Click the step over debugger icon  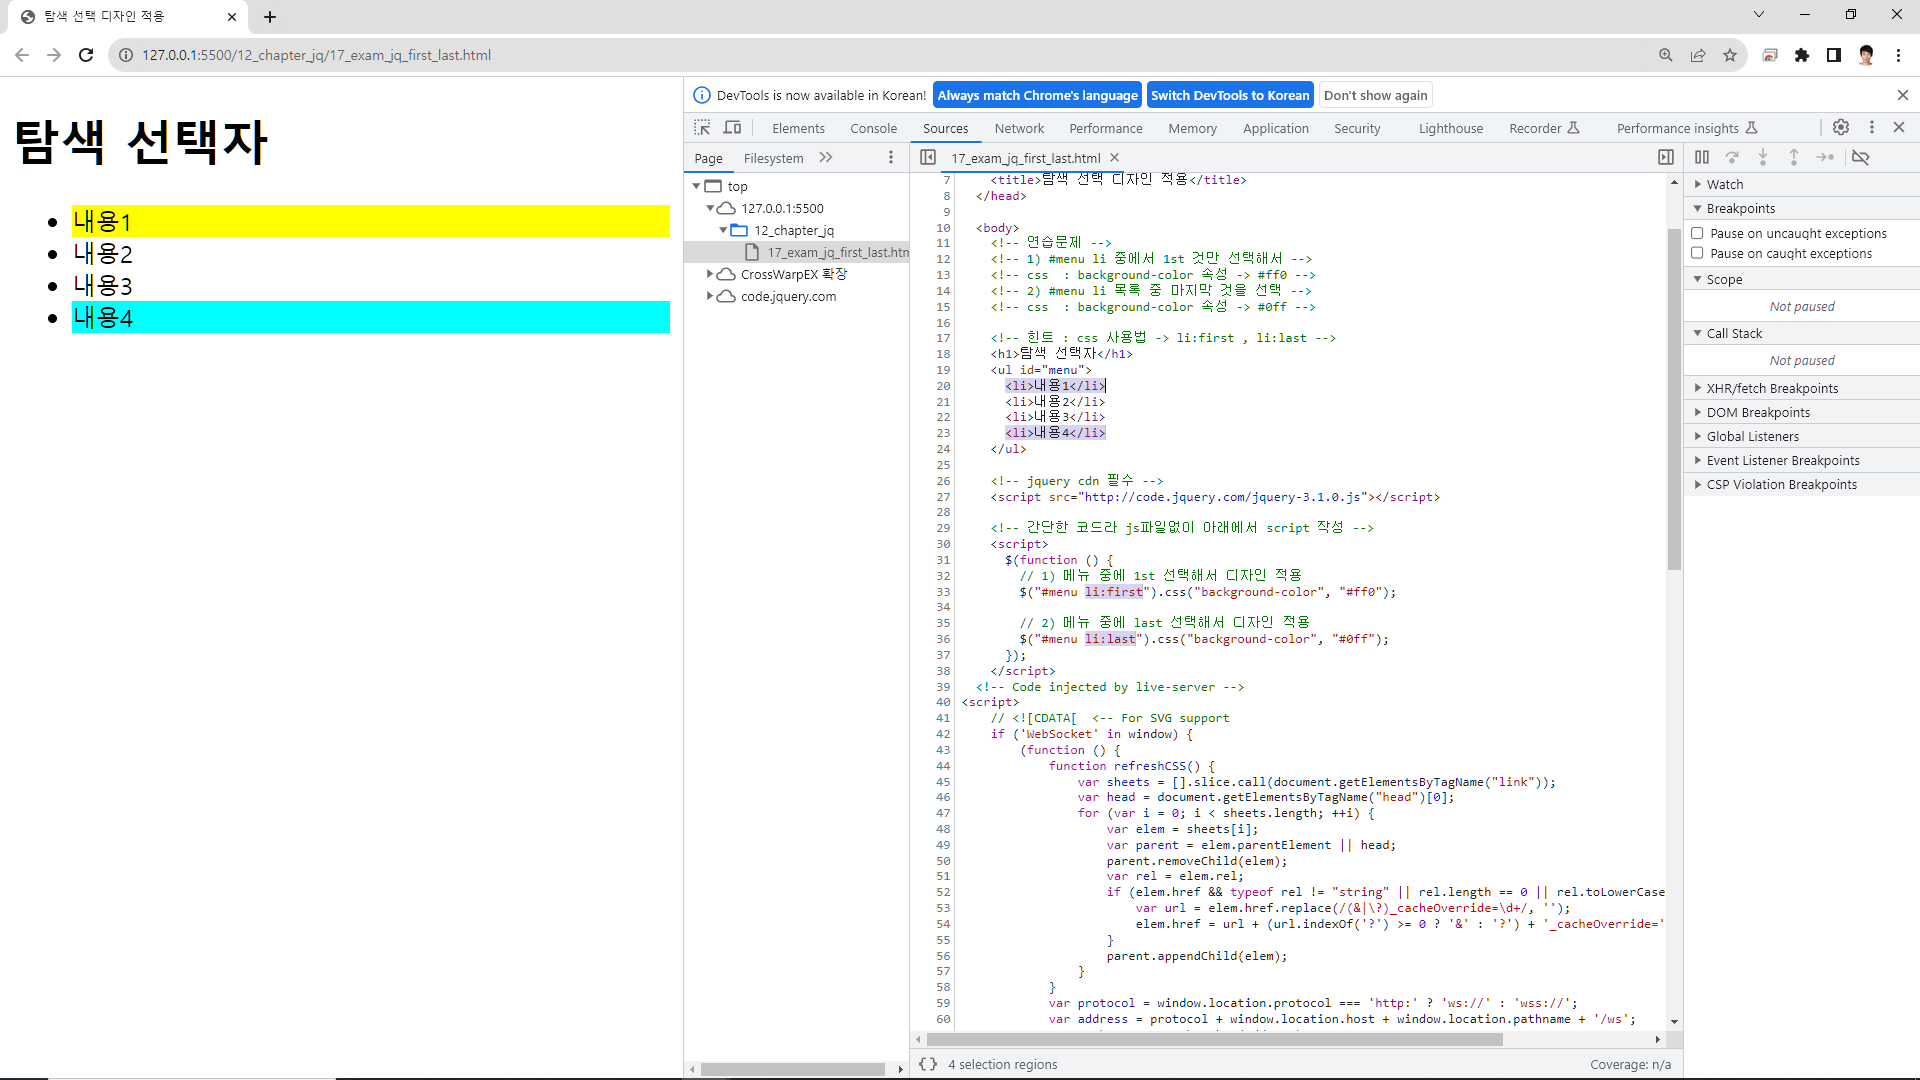[1732, 157]
